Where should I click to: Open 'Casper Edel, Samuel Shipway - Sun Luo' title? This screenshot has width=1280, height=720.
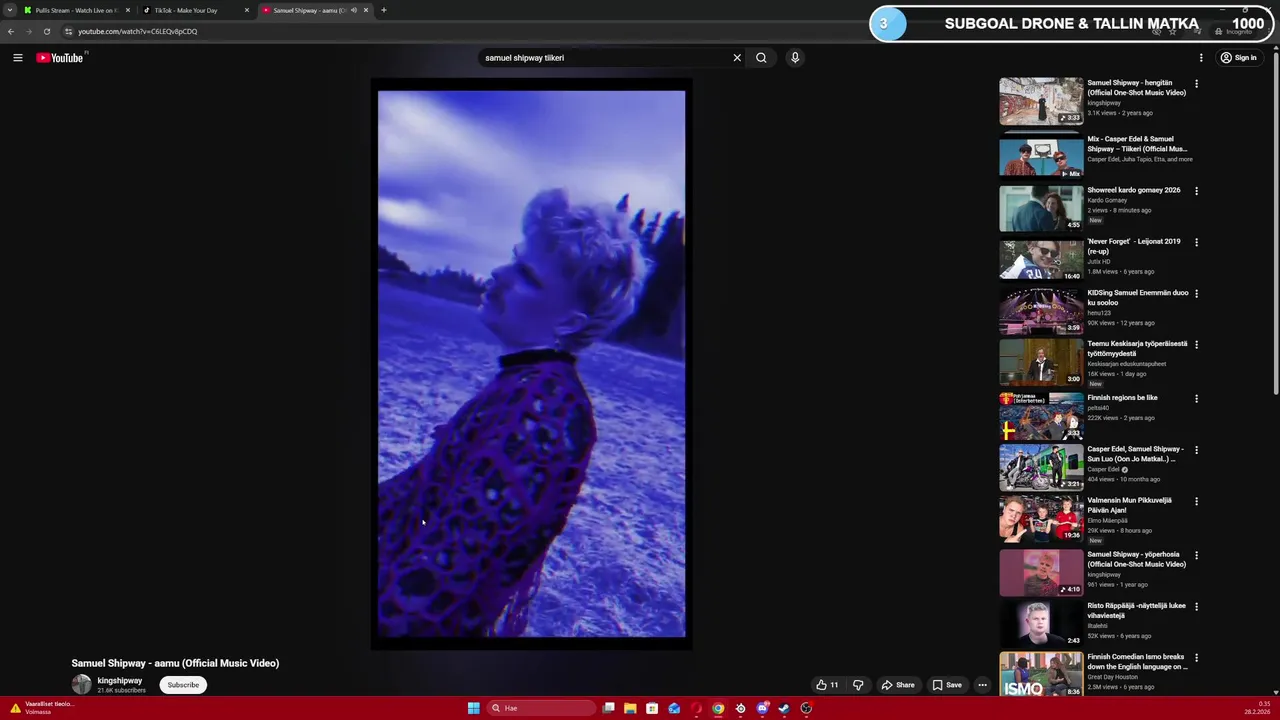[x=1136, y=454]
